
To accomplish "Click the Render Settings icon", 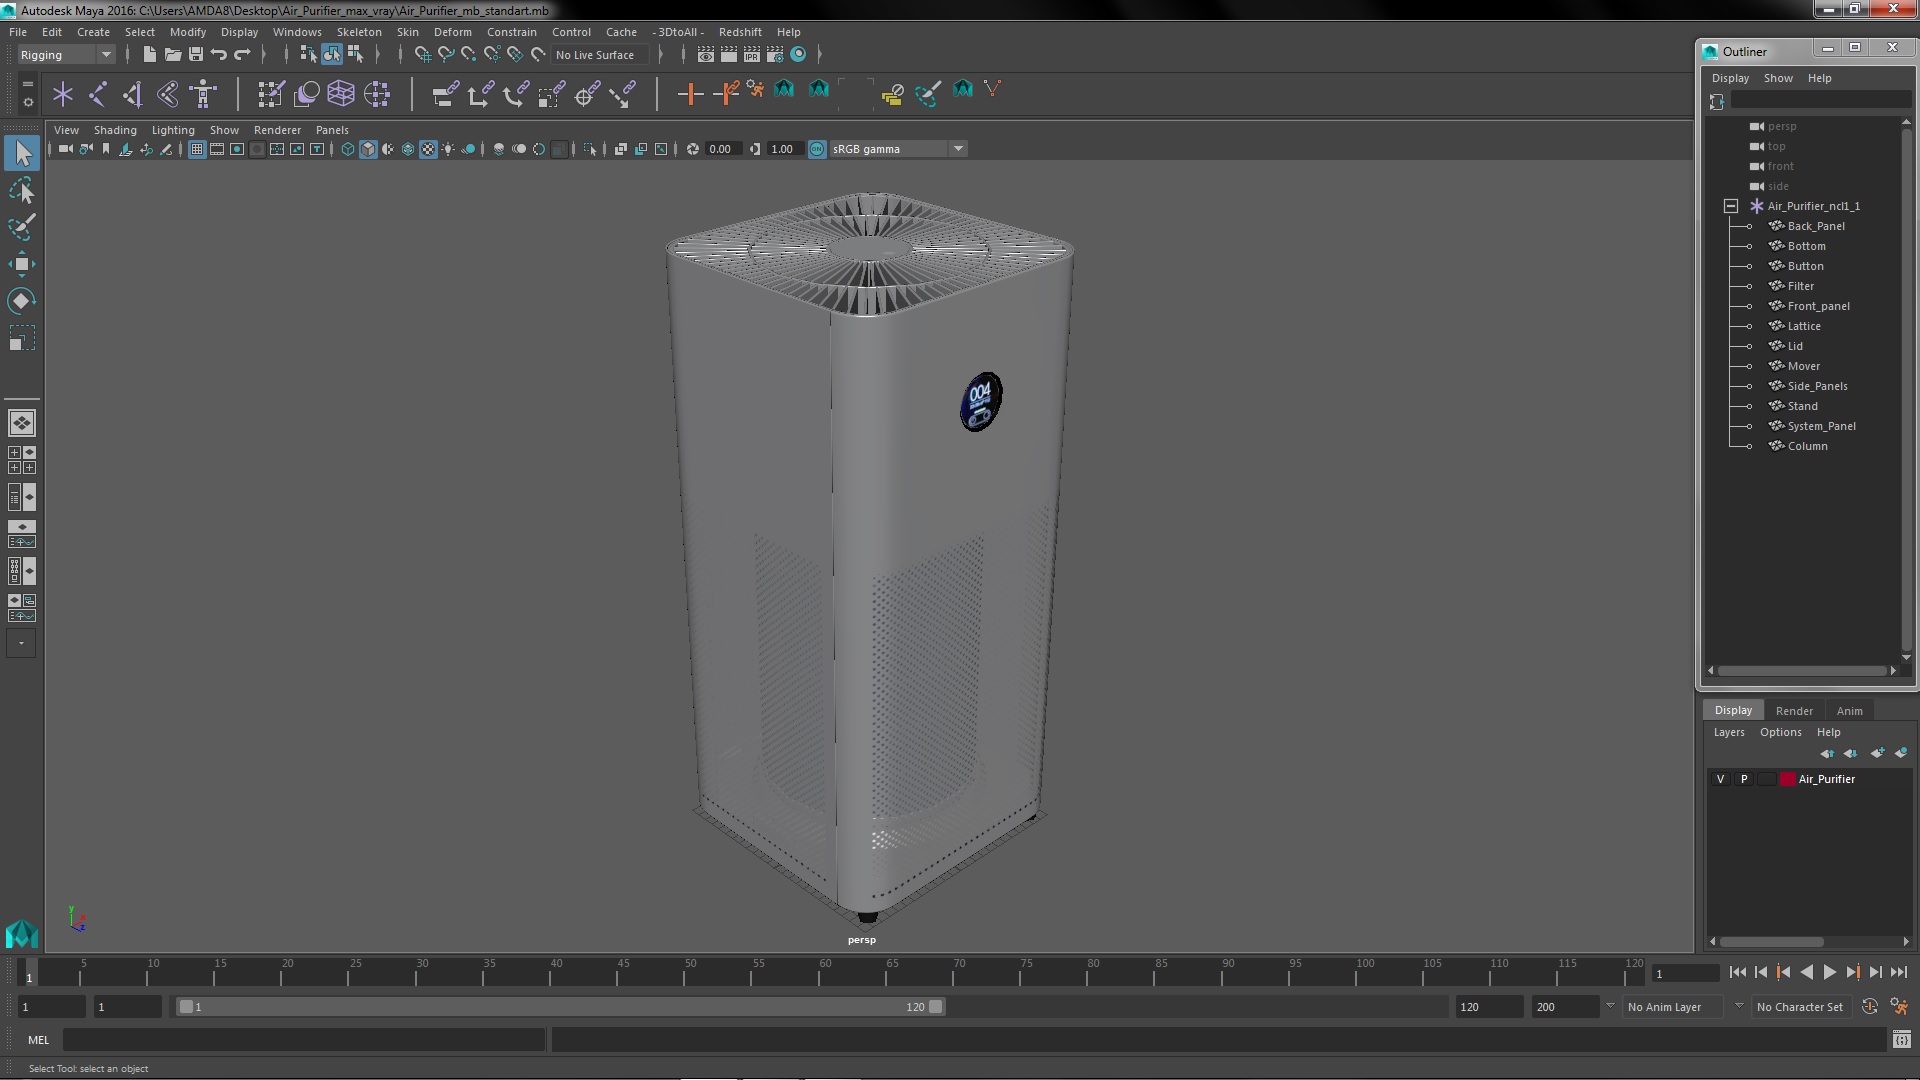I will click(775, 54).
